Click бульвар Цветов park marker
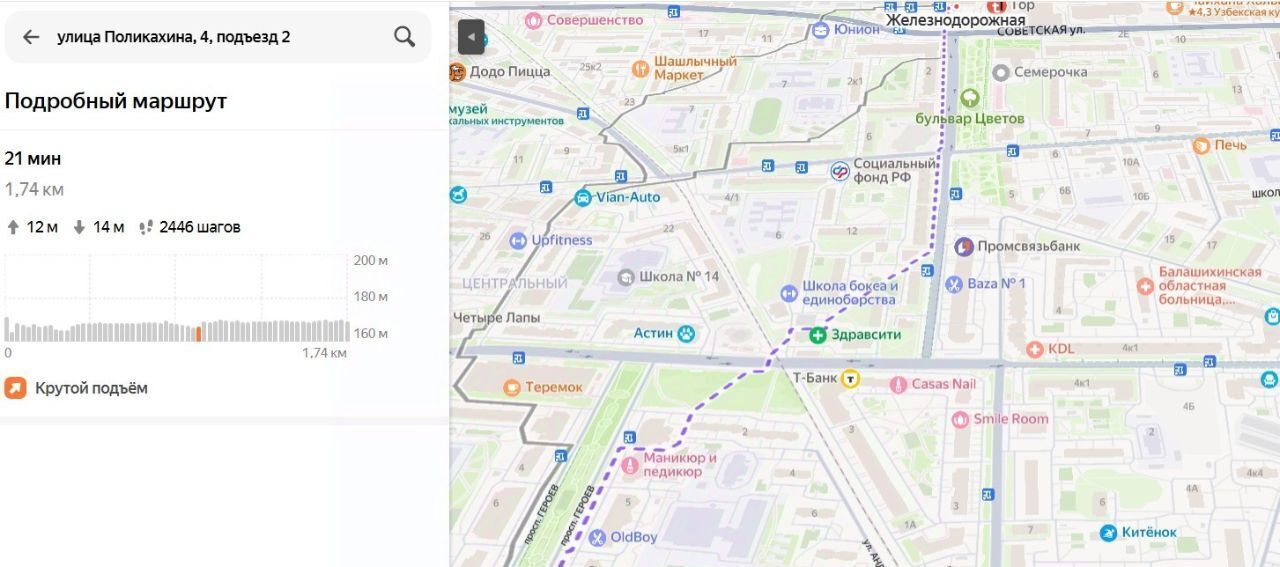The width and height of the screenshot is (1280, 567). pyautogui.click(x=969, y=98)
